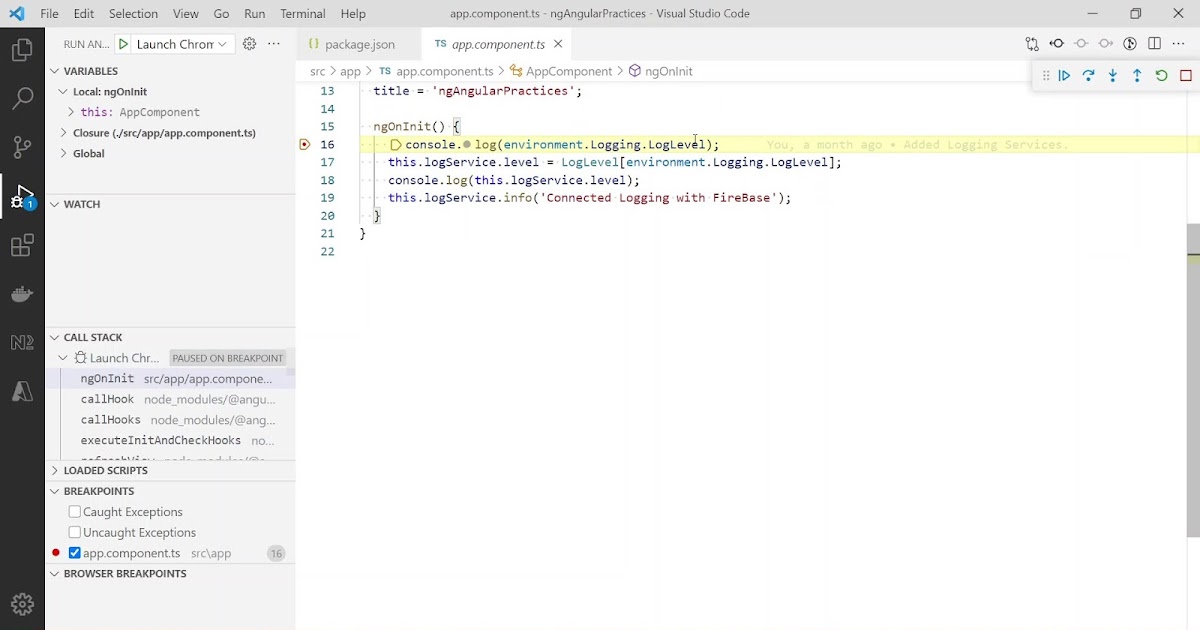
Task: Open launch.json with the gear icon
Action: [250, 44]
